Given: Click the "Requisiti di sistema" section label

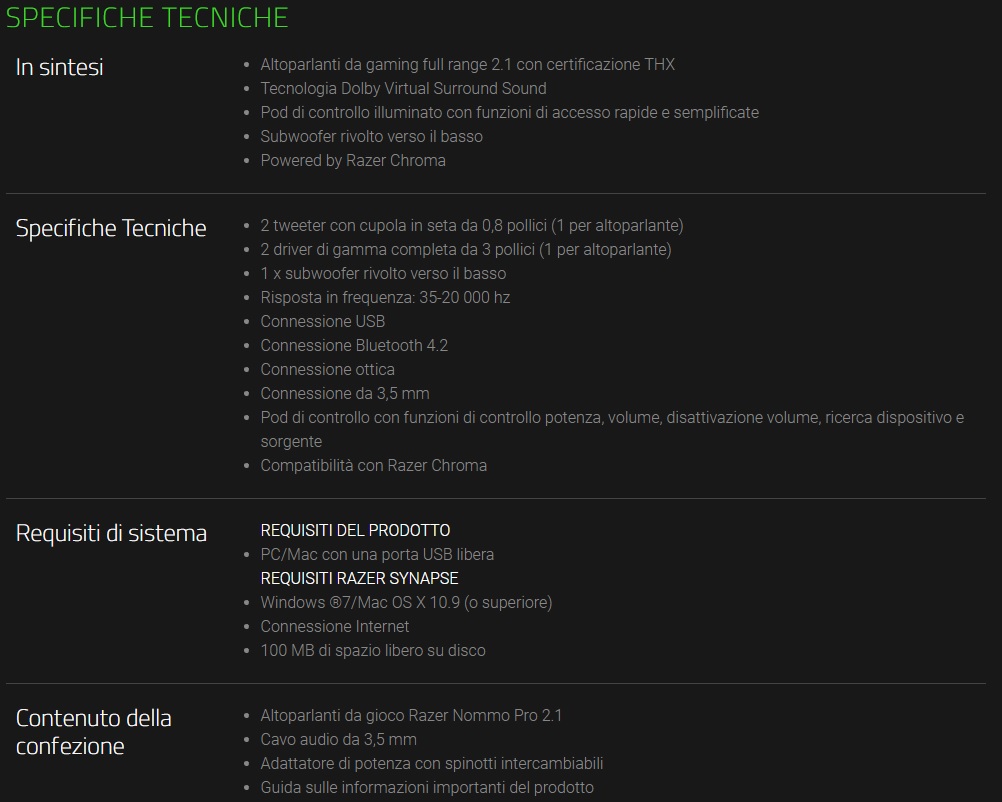Looking at the screenshot, I should [111, 533].
